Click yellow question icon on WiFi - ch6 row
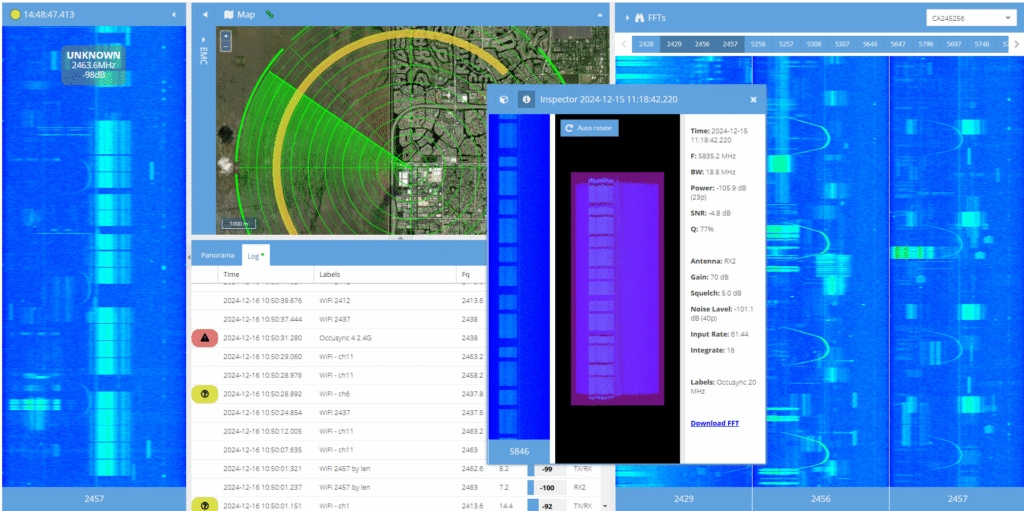The width and height of the screenshot is (1024, 511). point(204,394)
